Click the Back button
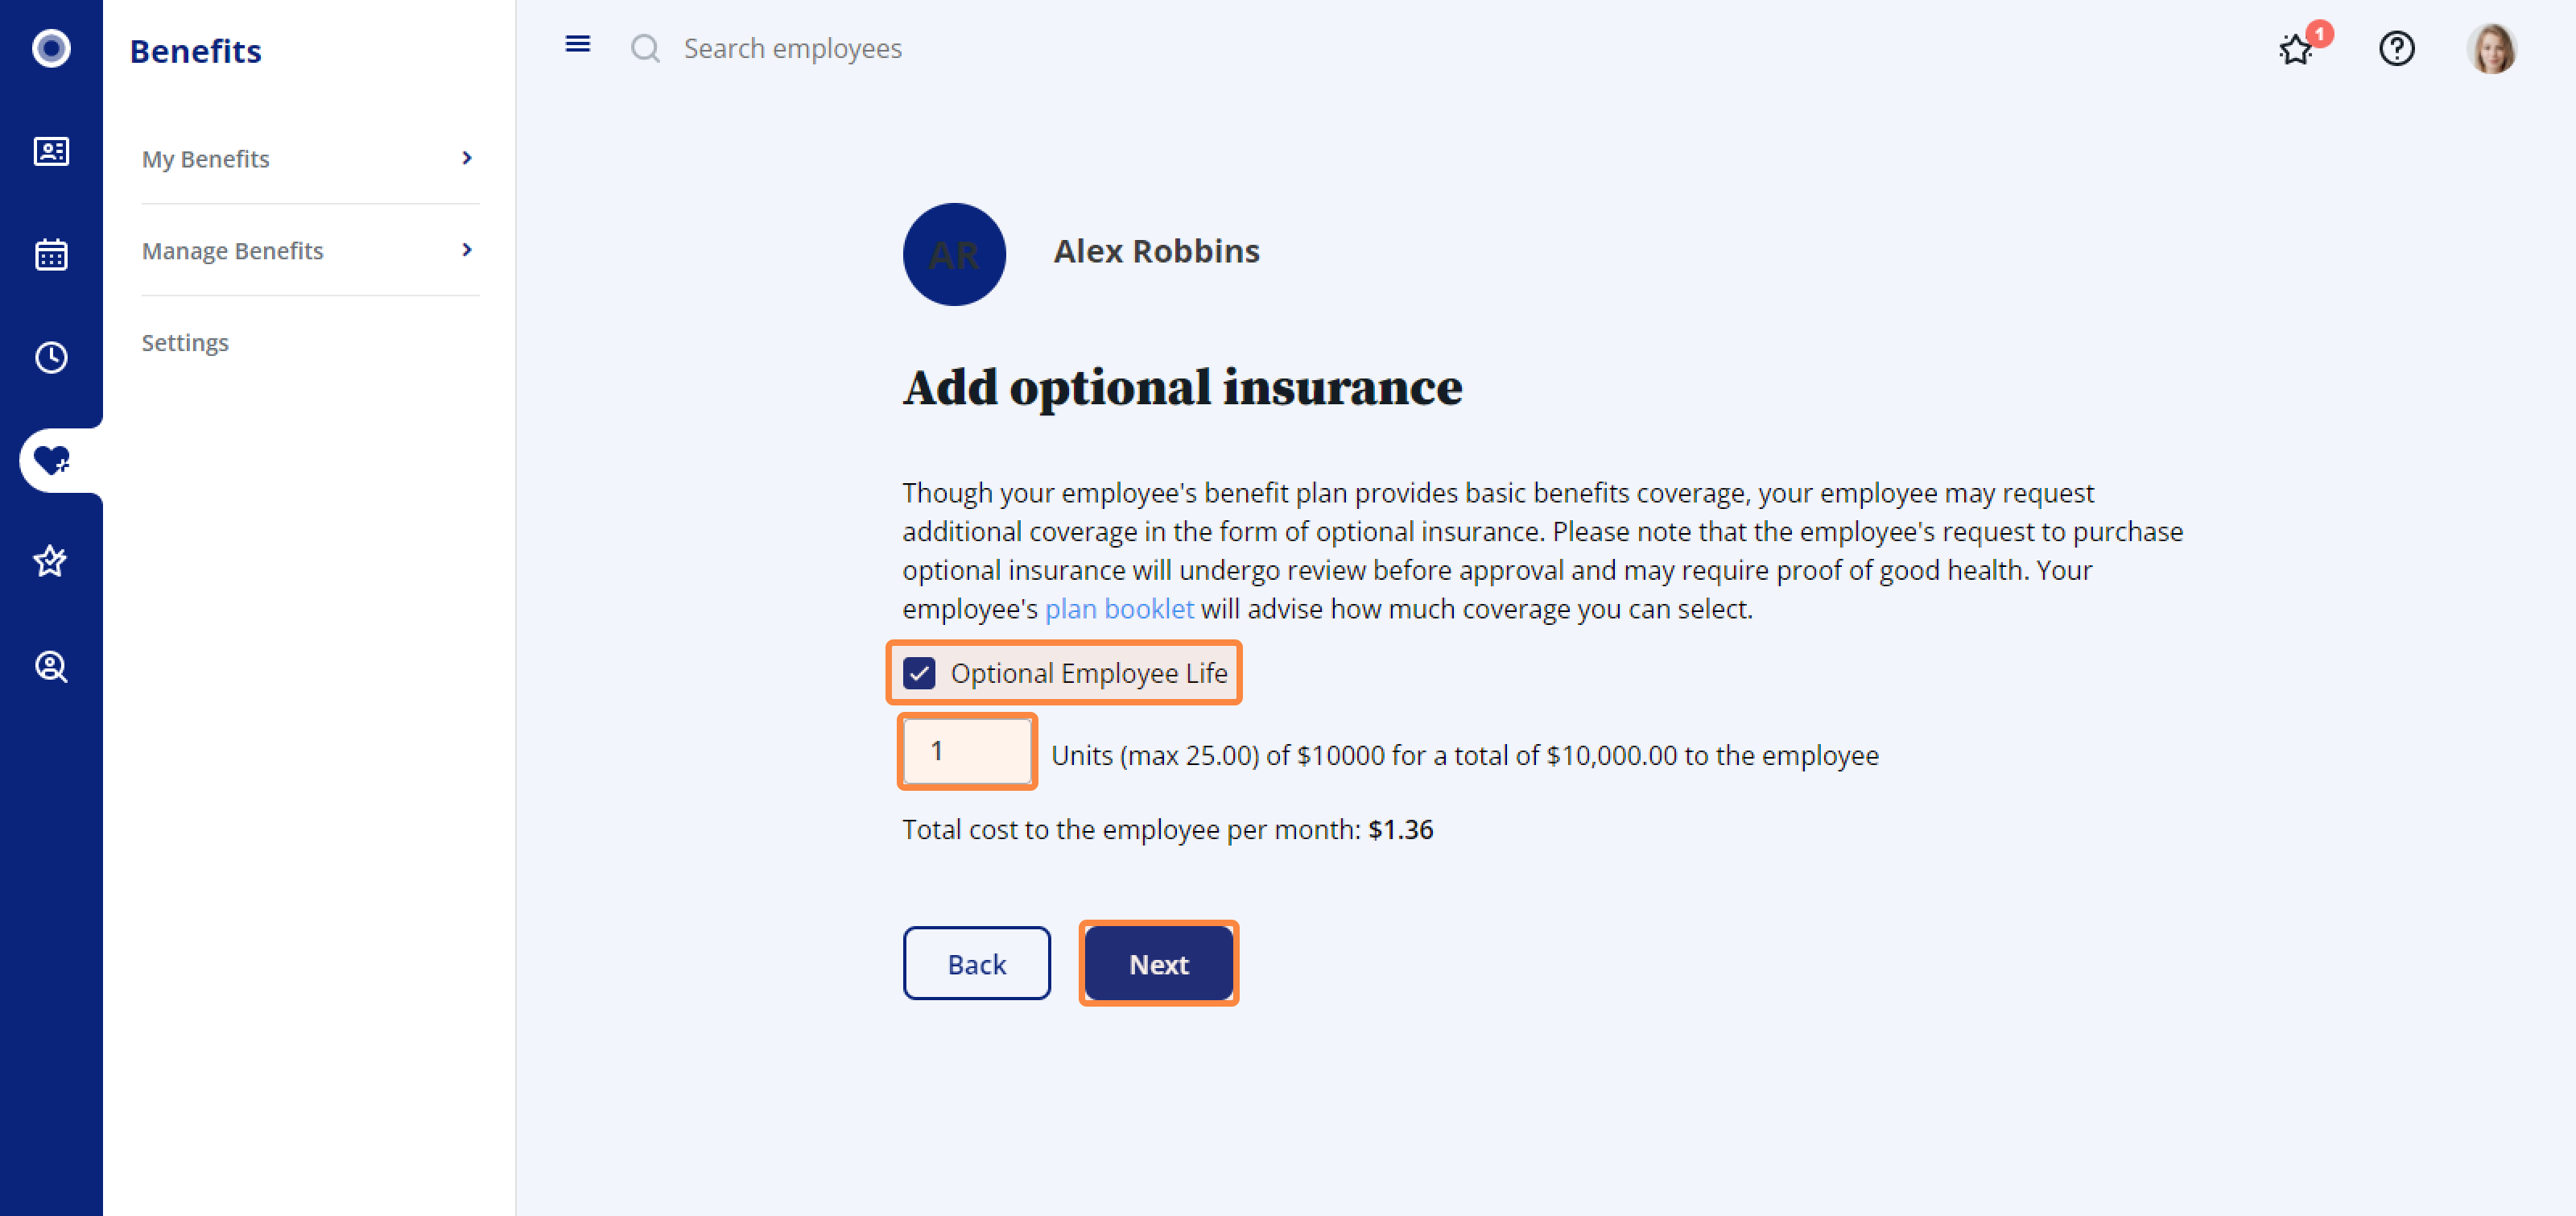Screen dimensions: 2576x1216 coord(977,964)
